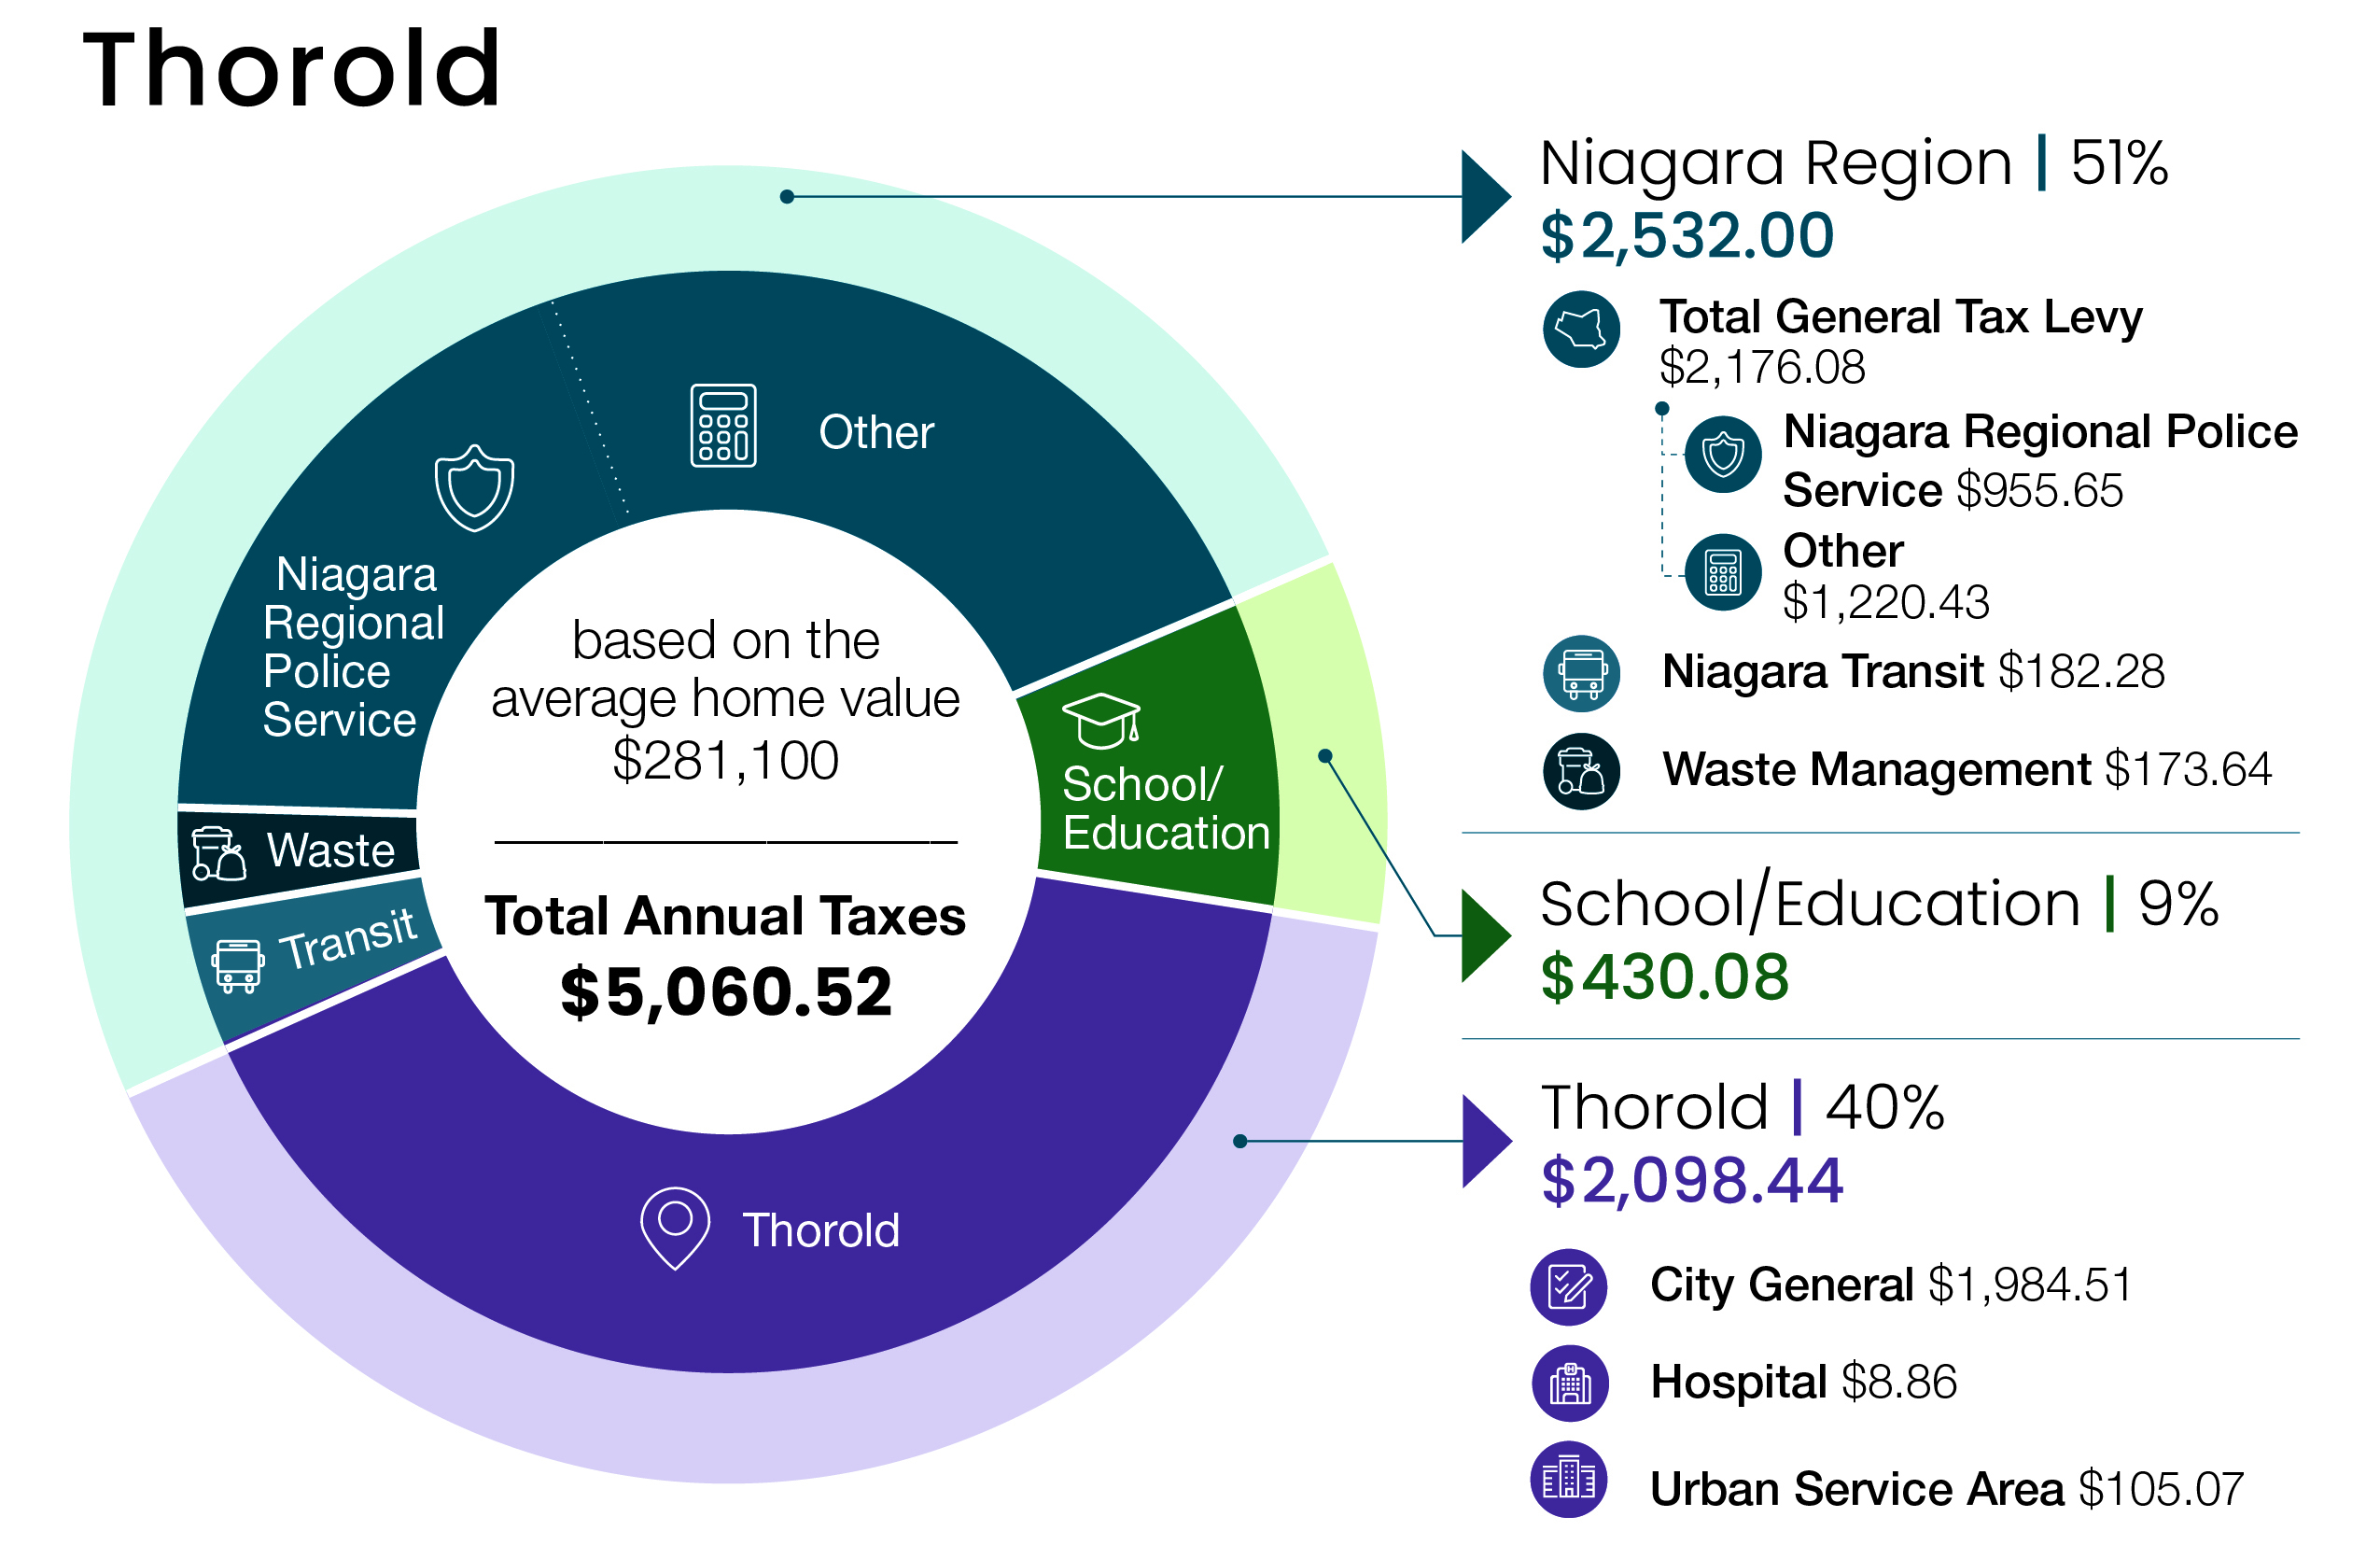This screenshot has width=2380, height=1545.
Task: Click the bus icon in the Transit segment
Action: click(238, 965)
